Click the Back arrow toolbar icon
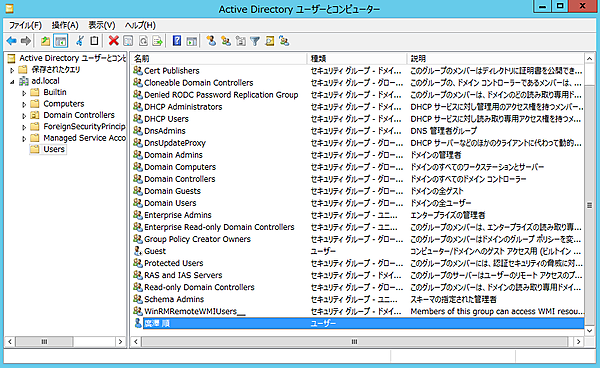 (11, 41)
